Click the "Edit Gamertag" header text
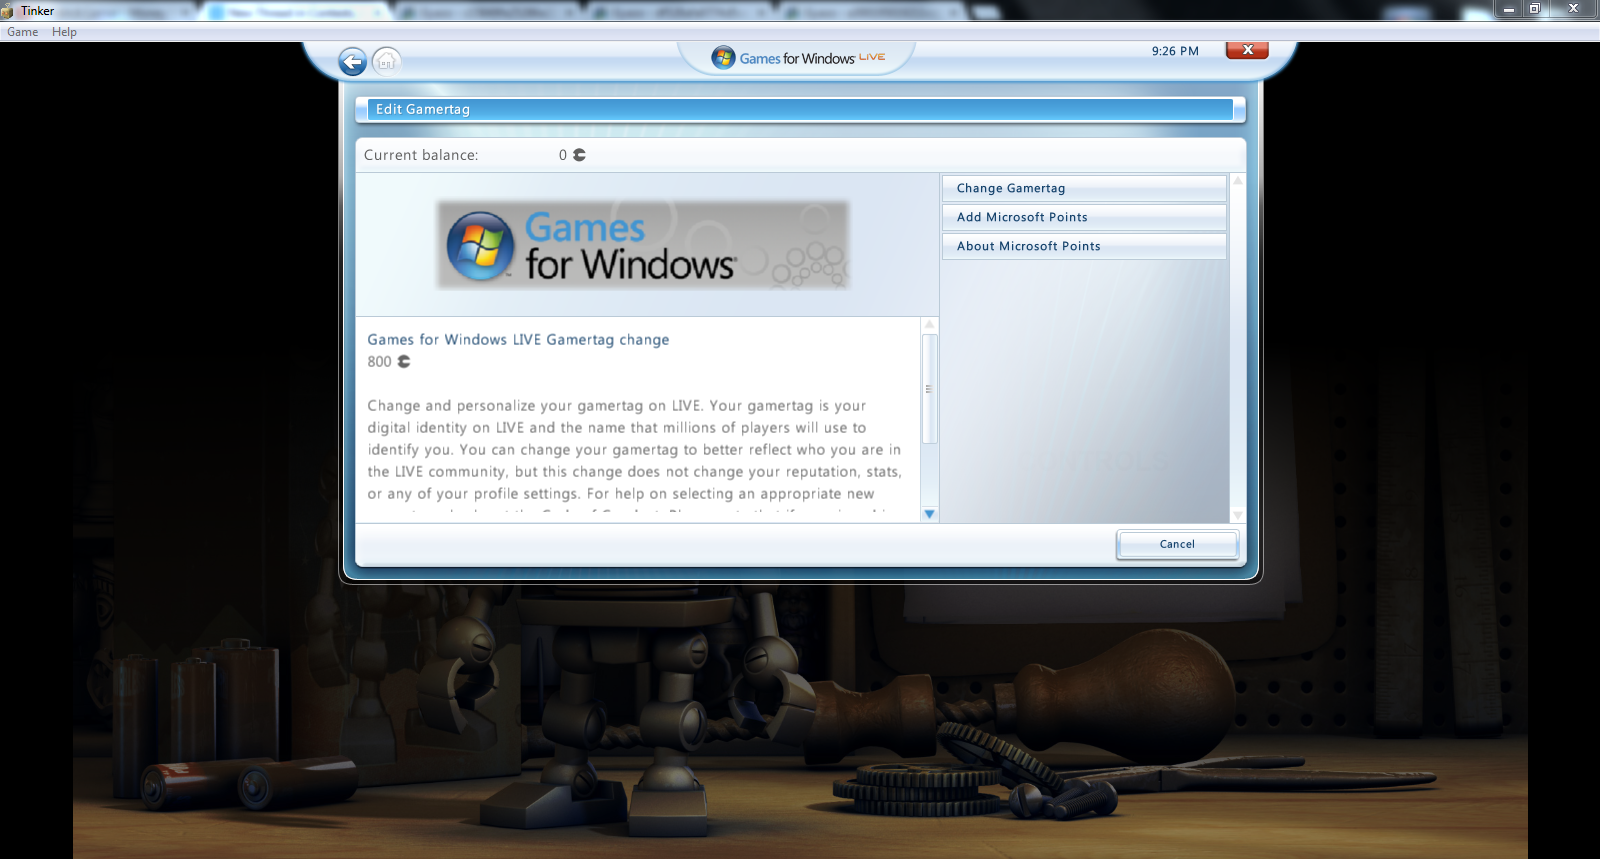Screen dimensions: 1600x859 [423, 109]
